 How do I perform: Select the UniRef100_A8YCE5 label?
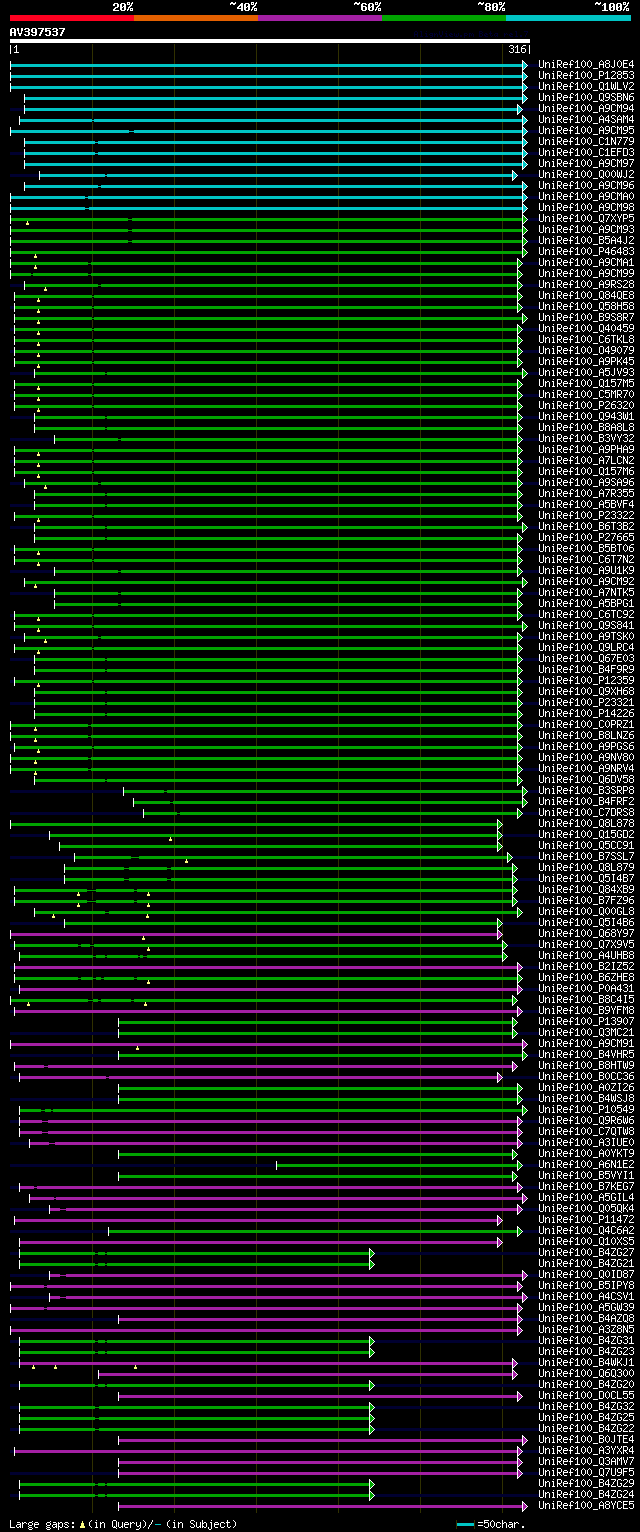click(x=586, y=1505)
